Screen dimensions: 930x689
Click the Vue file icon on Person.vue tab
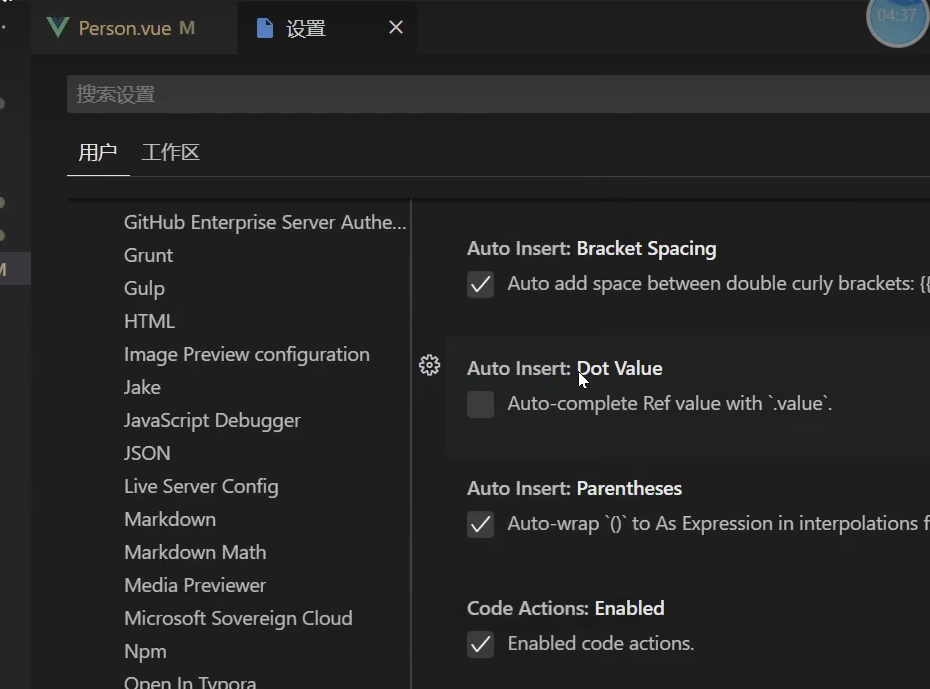(x=58, y=28)
